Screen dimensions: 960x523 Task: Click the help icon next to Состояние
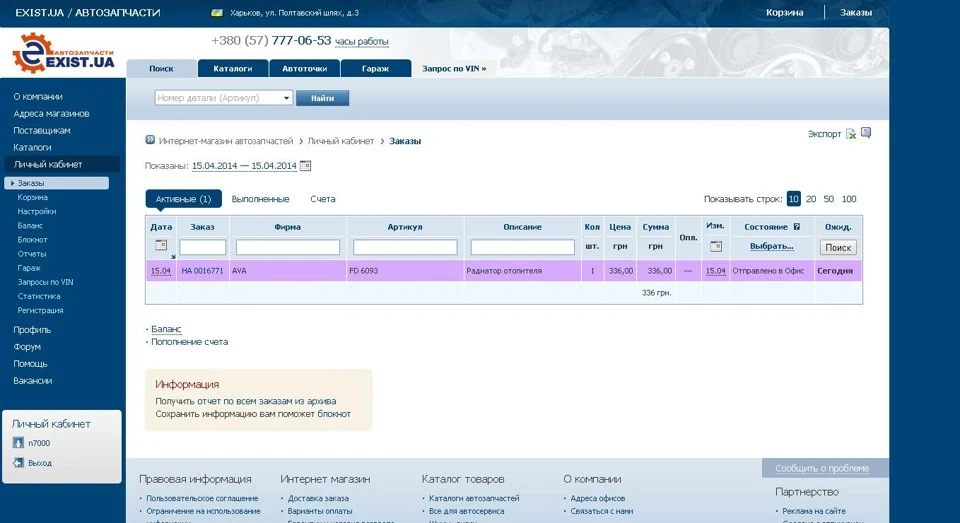[797, 227]
